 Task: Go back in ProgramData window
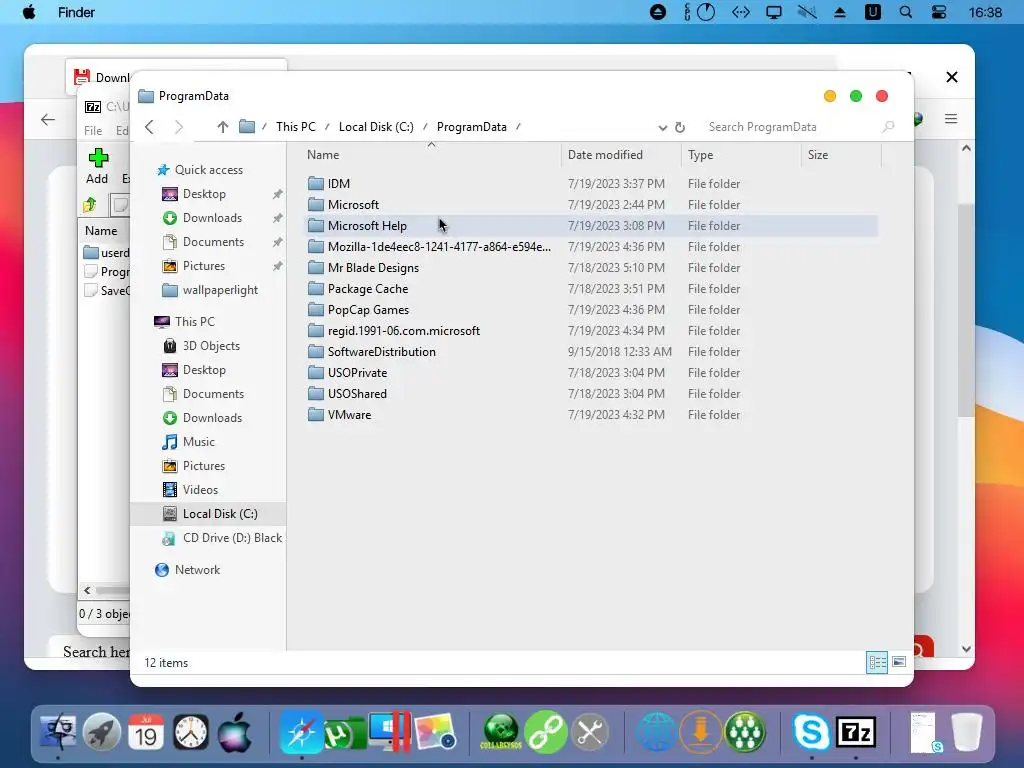[150, 127]
